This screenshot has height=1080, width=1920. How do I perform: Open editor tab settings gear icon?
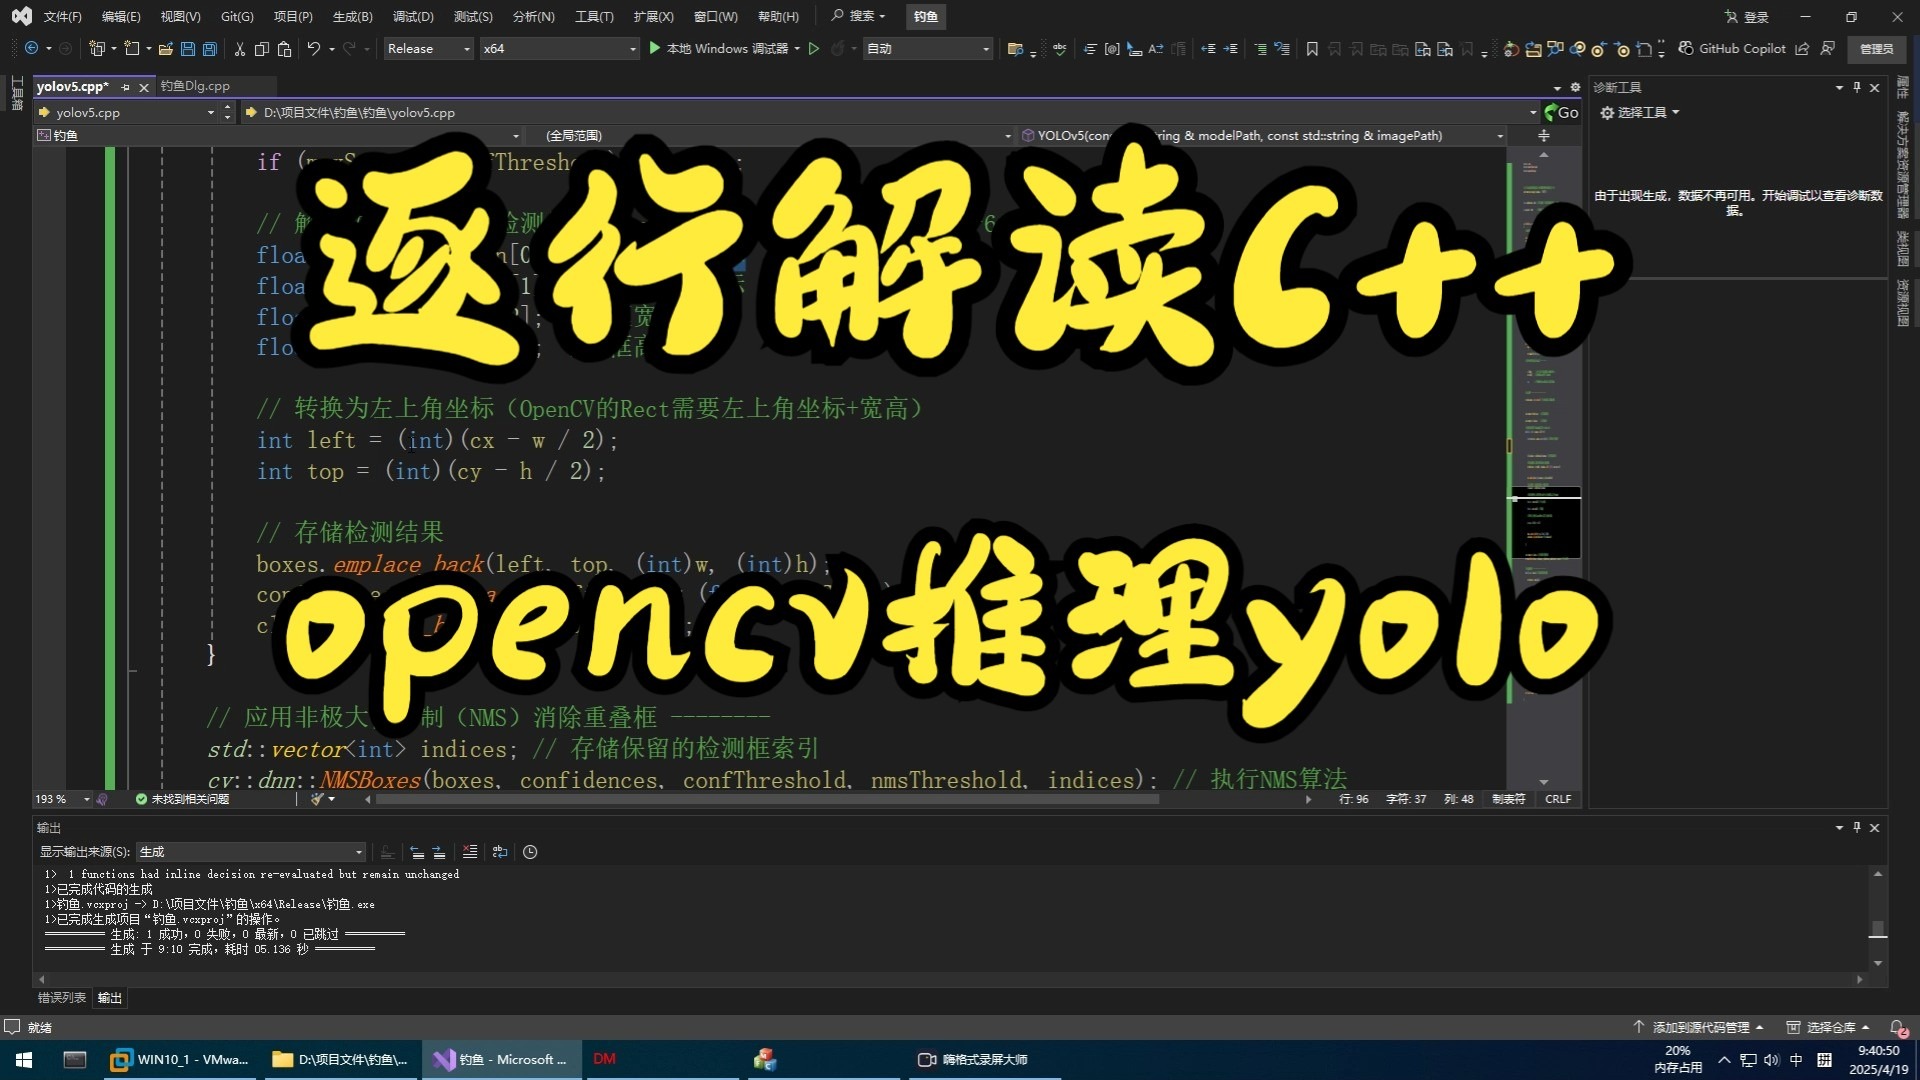point(1575,87)
